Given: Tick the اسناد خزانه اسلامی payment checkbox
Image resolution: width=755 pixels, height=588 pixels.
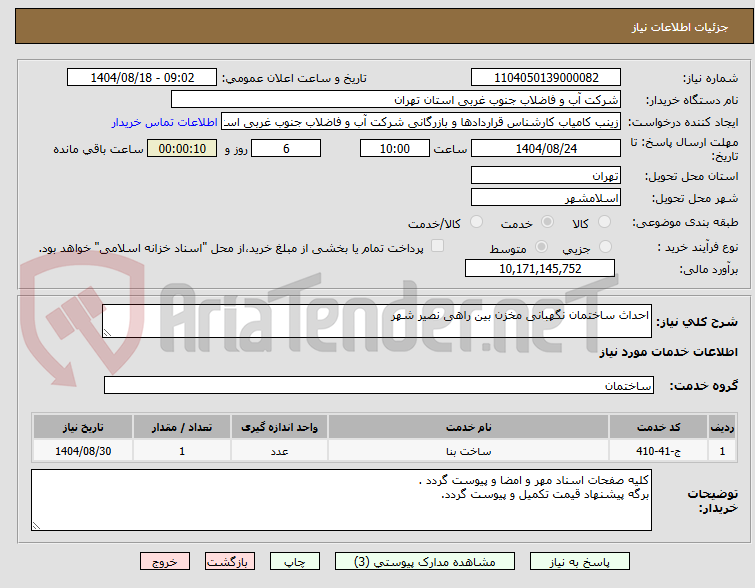Looking at the screenshot, I should coord(437,246).
